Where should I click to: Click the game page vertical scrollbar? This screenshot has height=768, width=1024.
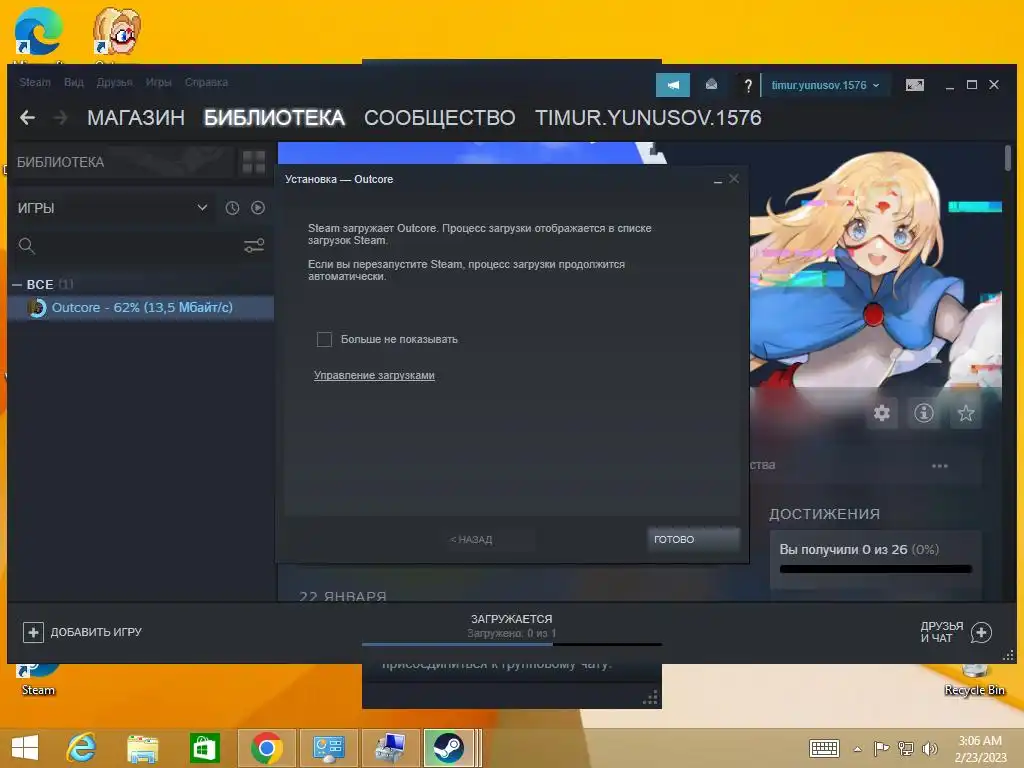point(1008,159)
